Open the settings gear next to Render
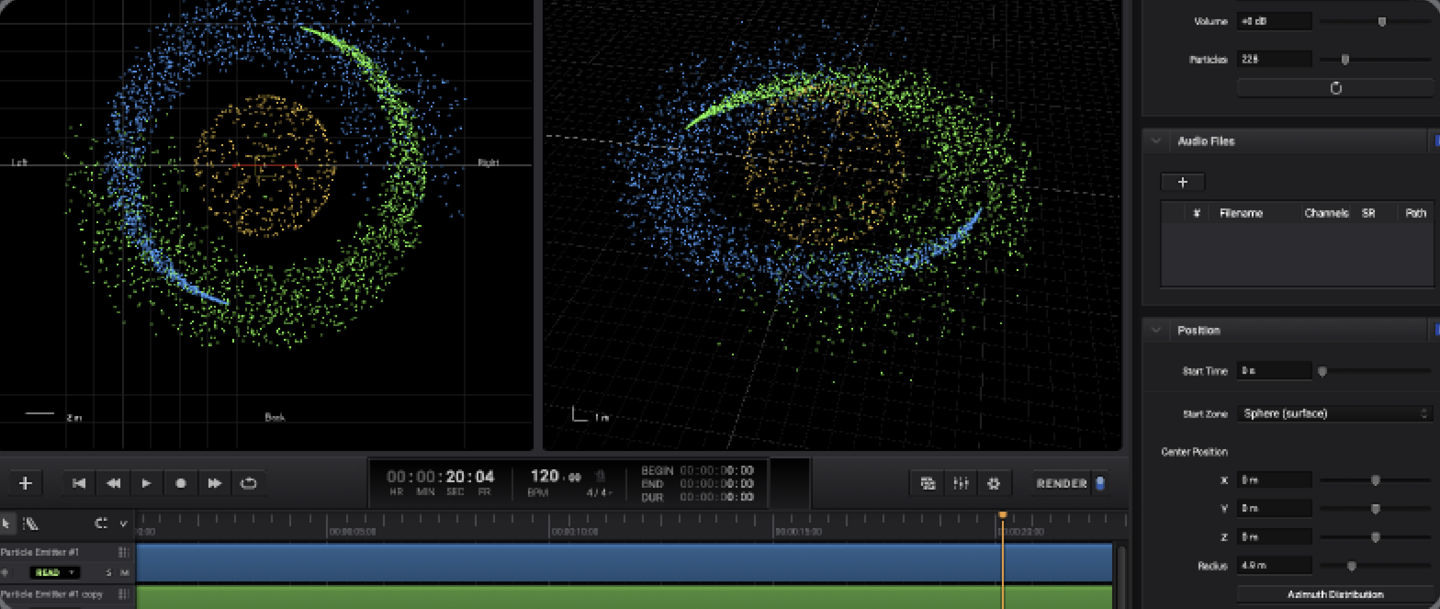The image size is (1440, 609). 993,483
